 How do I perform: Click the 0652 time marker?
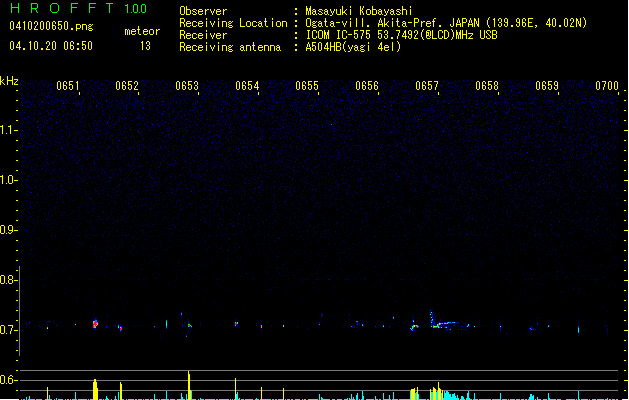127,86
